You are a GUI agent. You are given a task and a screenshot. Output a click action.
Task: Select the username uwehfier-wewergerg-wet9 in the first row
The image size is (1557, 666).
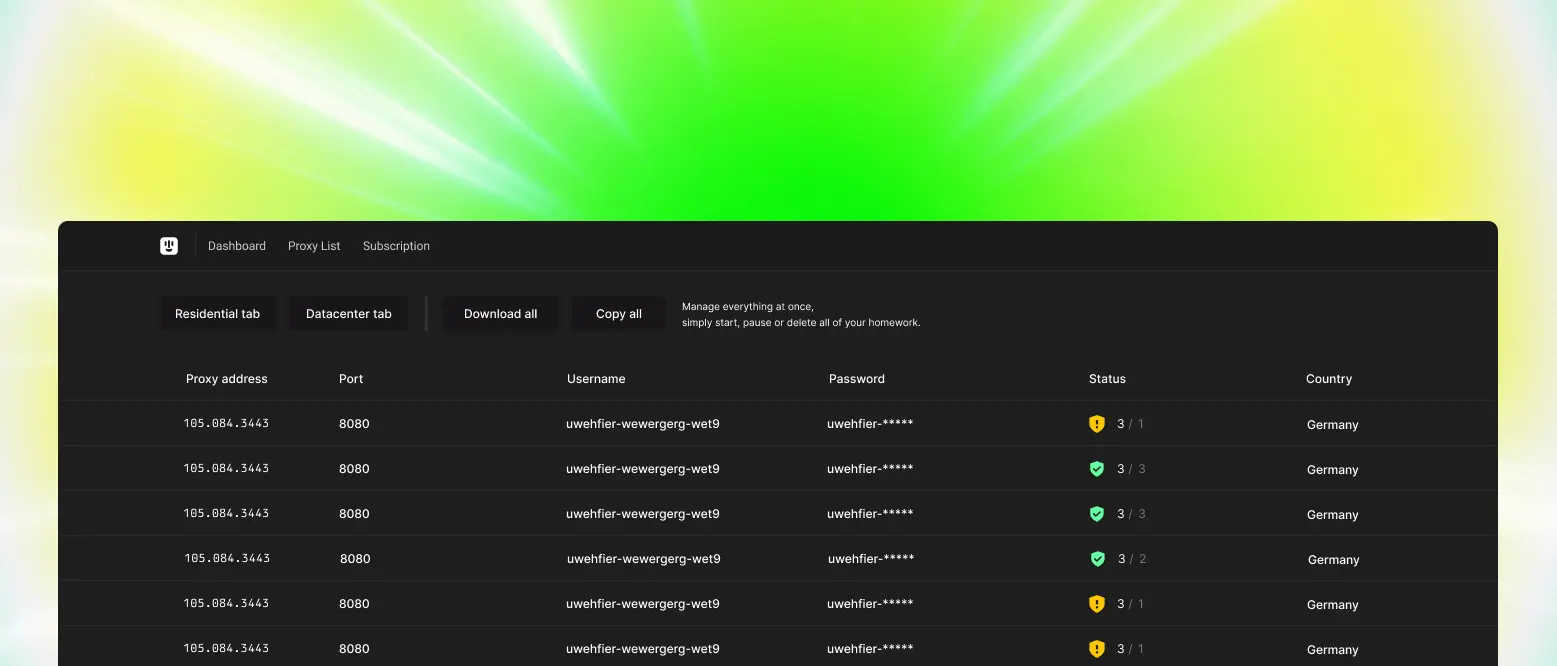coord(643,423)
